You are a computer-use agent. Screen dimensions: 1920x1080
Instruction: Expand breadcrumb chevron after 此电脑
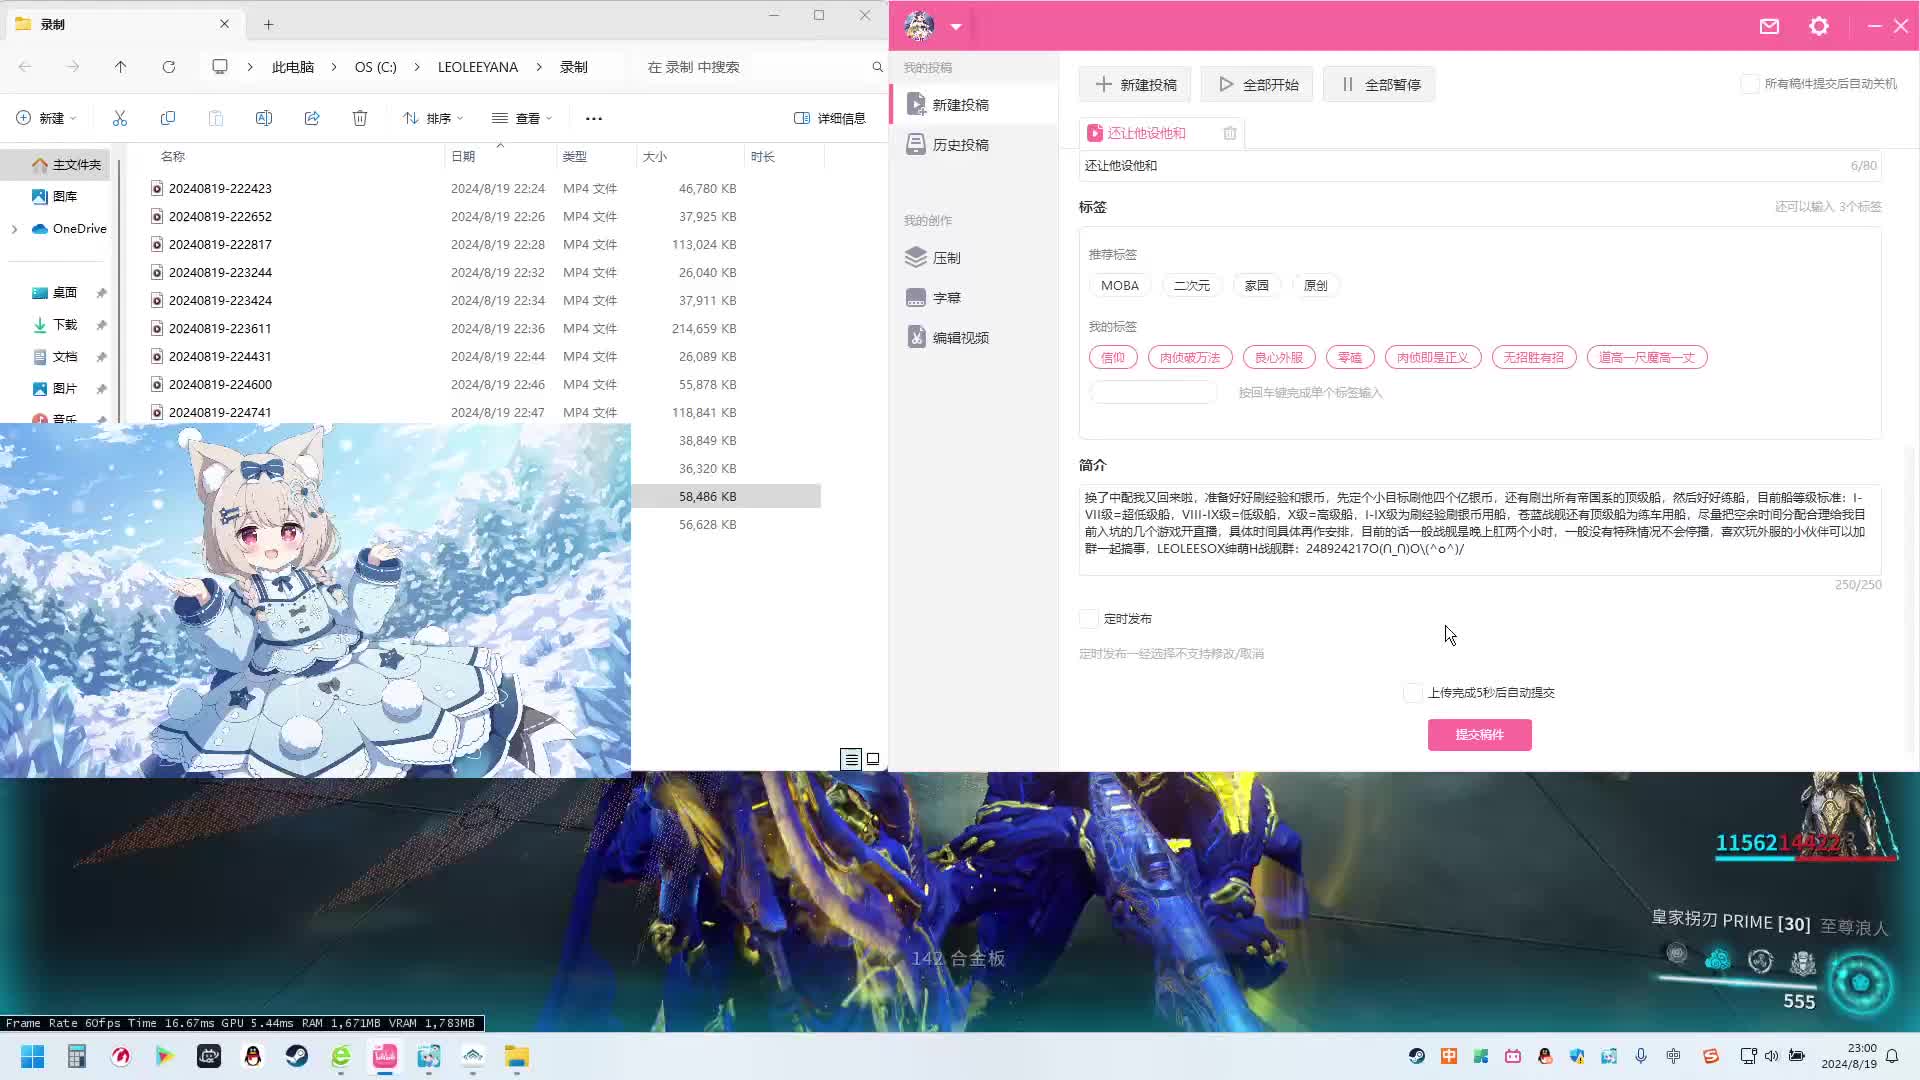[x=334, y=67]
